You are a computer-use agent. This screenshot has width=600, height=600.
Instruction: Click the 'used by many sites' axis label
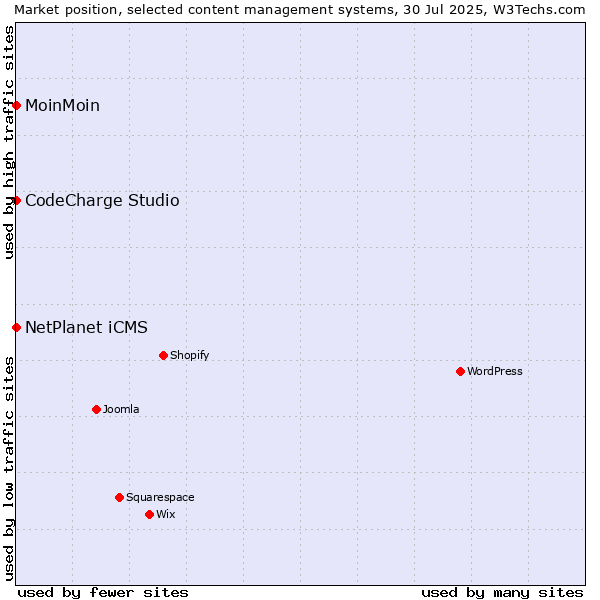pos(502,593)
